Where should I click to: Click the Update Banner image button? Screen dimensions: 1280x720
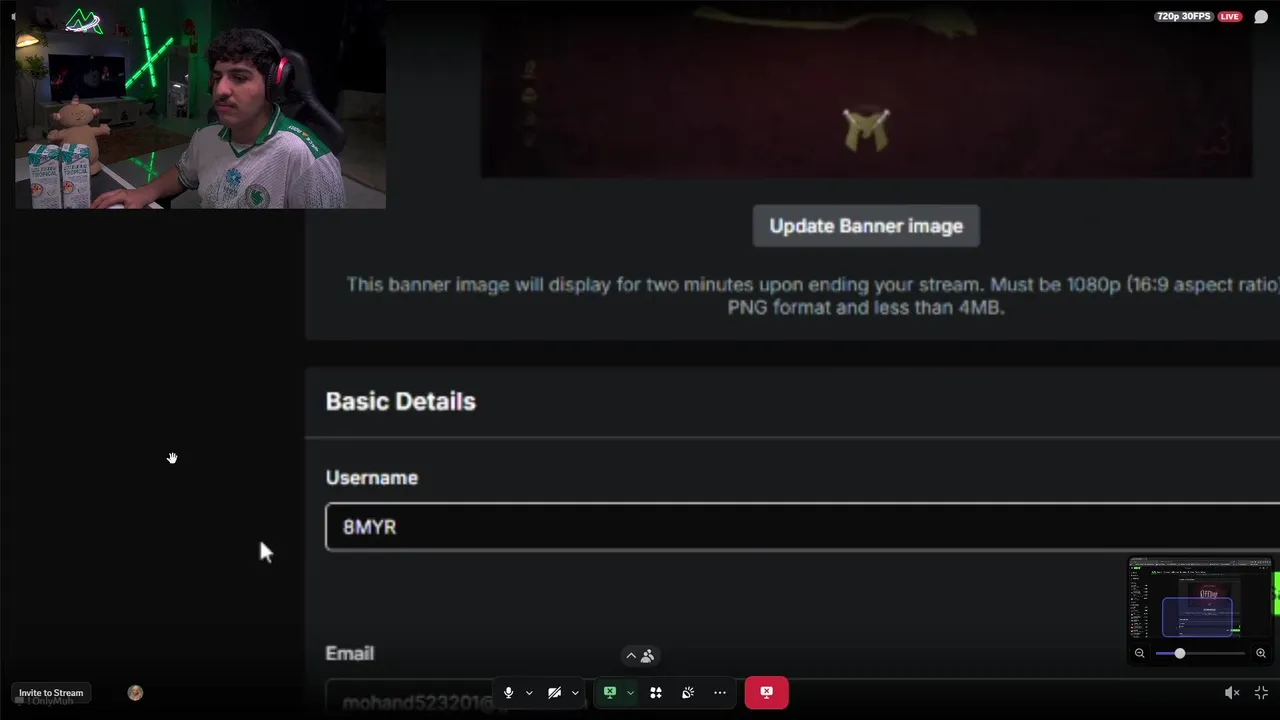point(866,226)
